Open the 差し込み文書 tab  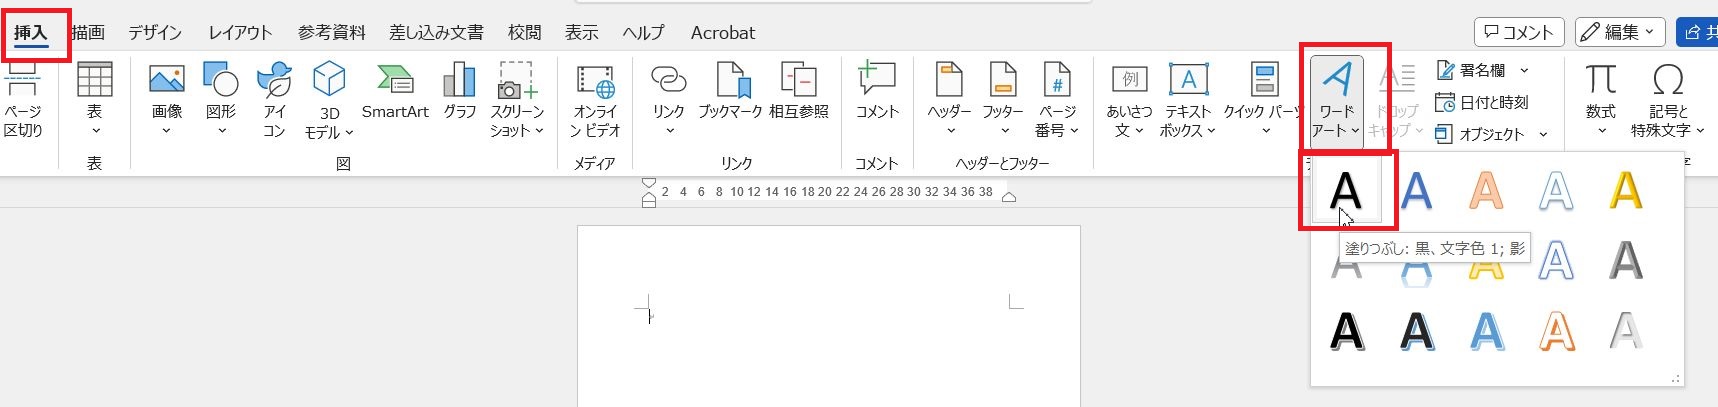point(436,33)
